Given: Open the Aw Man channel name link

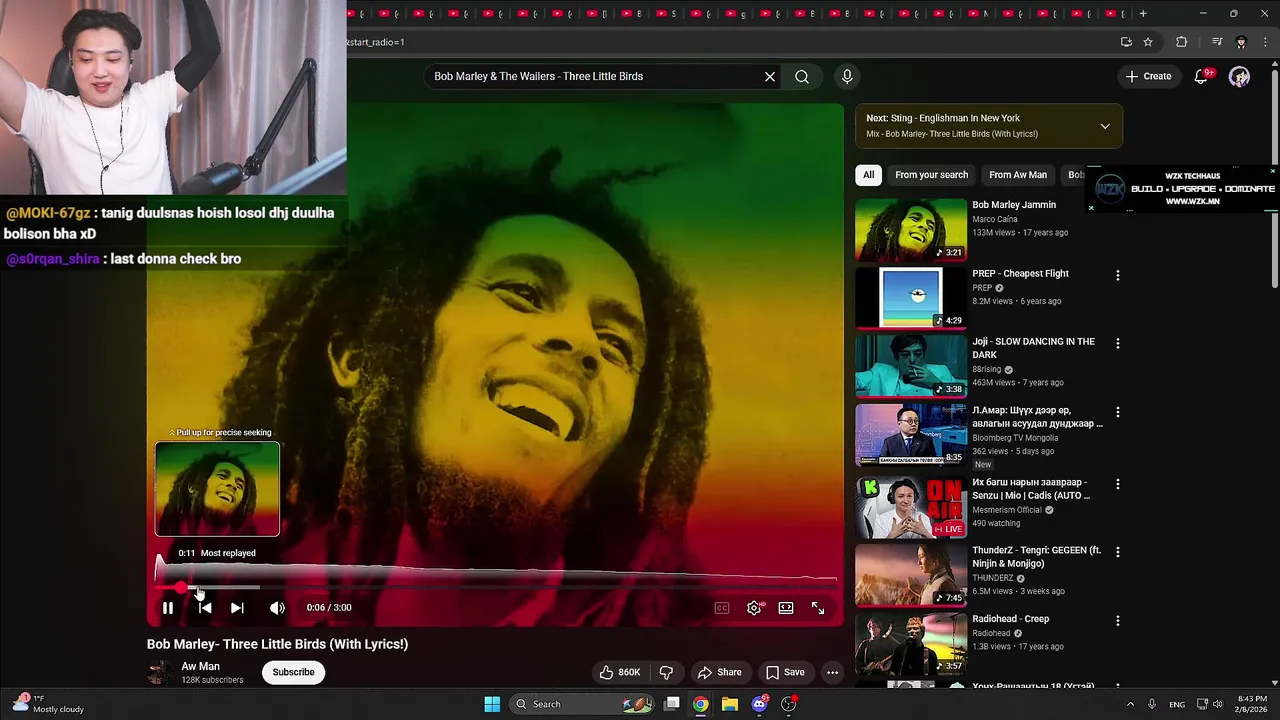Looking at the screenshot, I should (x=200, y=667).
